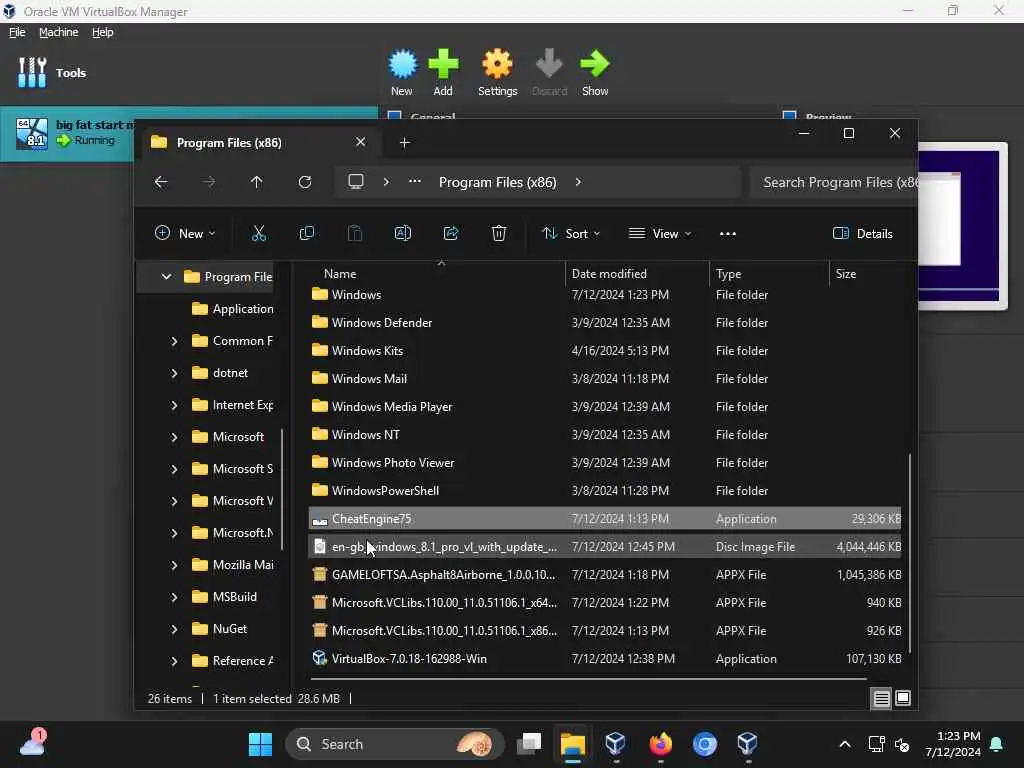Select CheatEngine75 application file

click(x=605, y=519)
